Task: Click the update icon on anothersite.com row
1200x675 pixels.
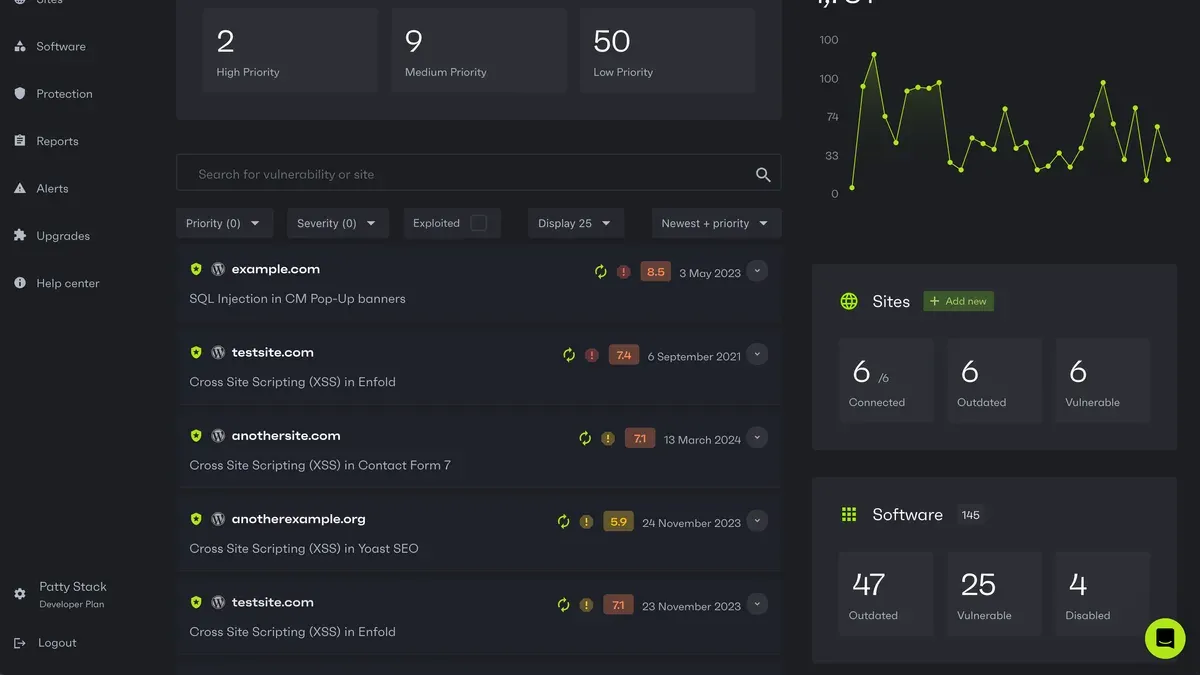Action: pos(585,438)
